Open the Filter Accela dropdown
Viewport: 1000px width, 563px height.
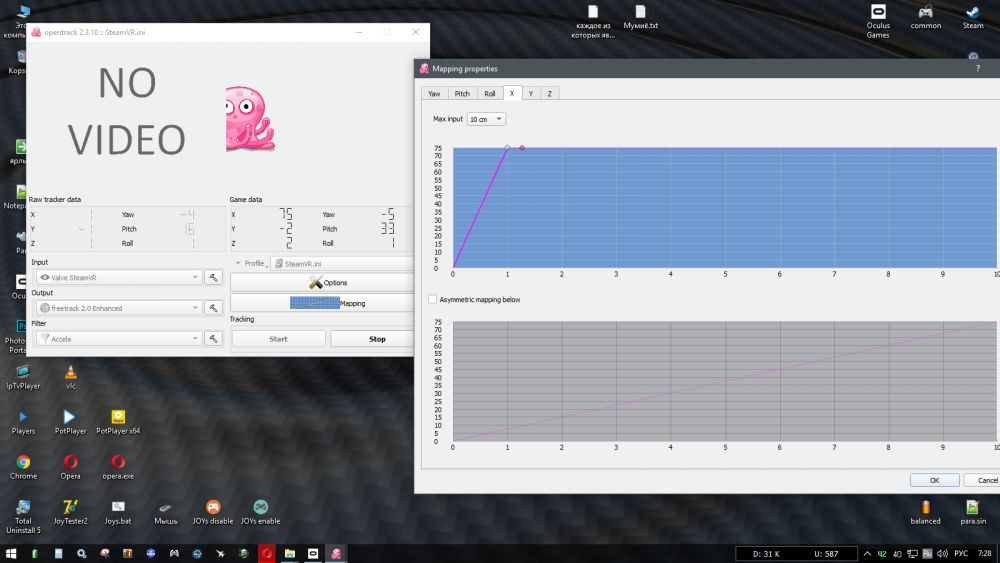point(118,339)
